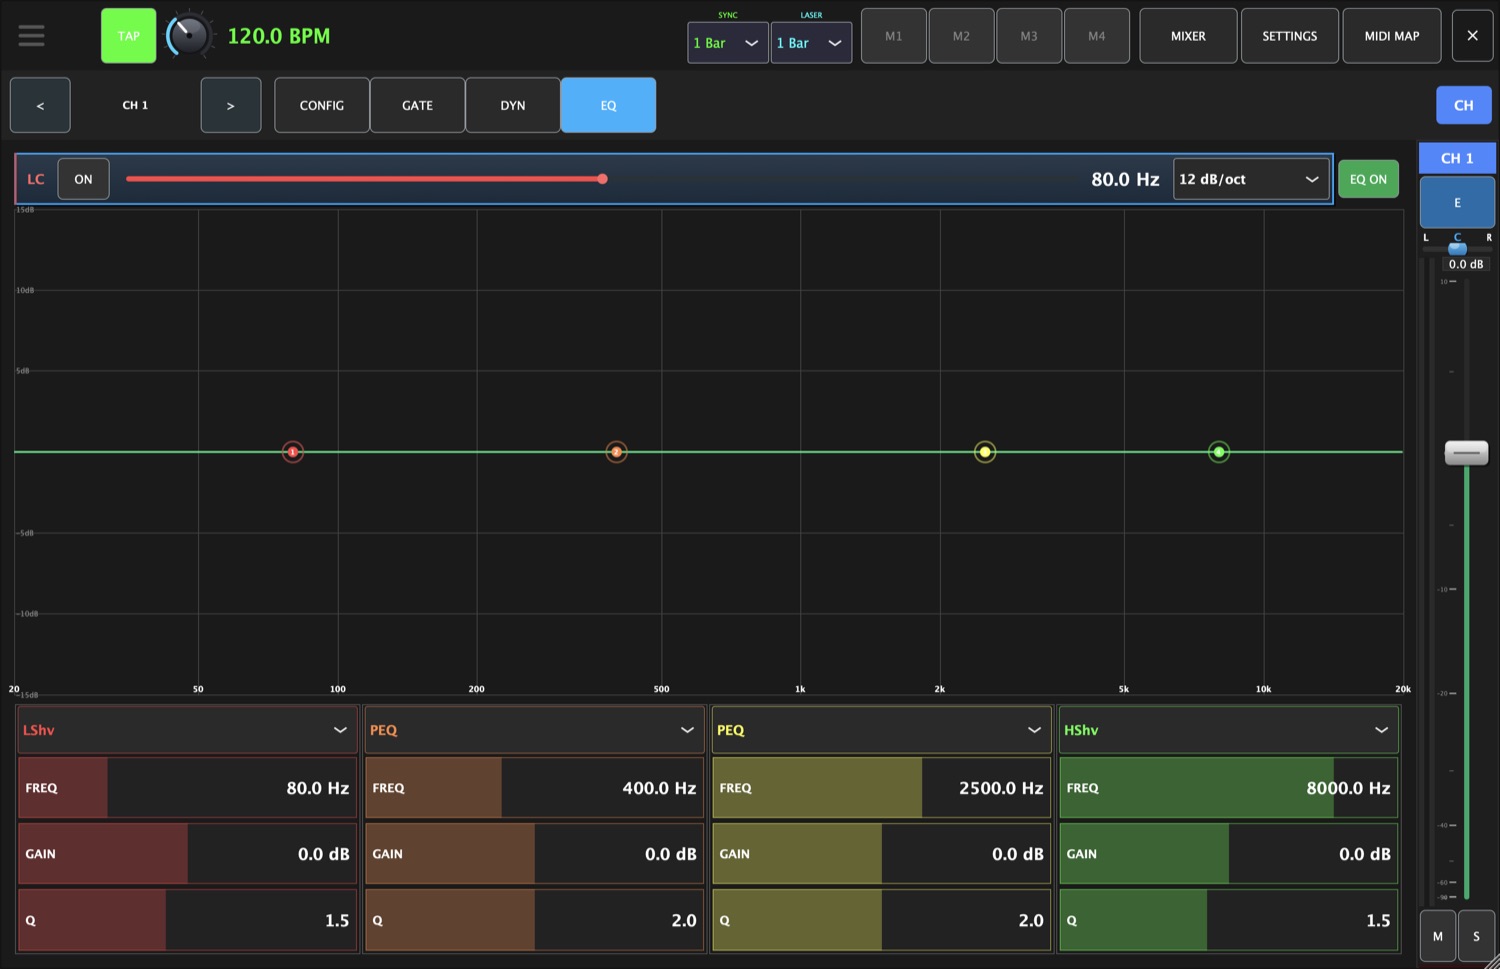The image size is (1500, 969).
Task: Click the orange PEQ band GAIN slider
Action: [534, 854]
